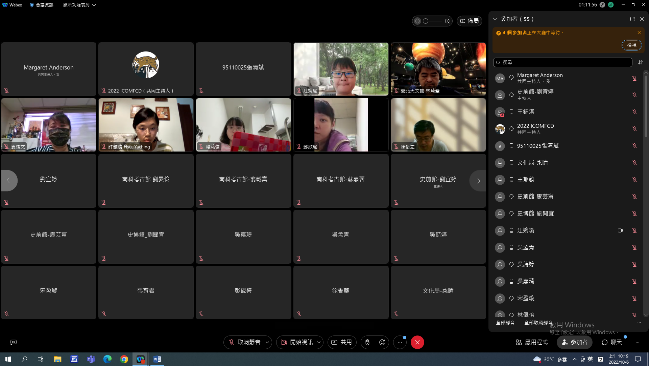This screenshot has height=366, width=649.
Task: Open meeting info in title bar
Action: click(x=42, y=5)
